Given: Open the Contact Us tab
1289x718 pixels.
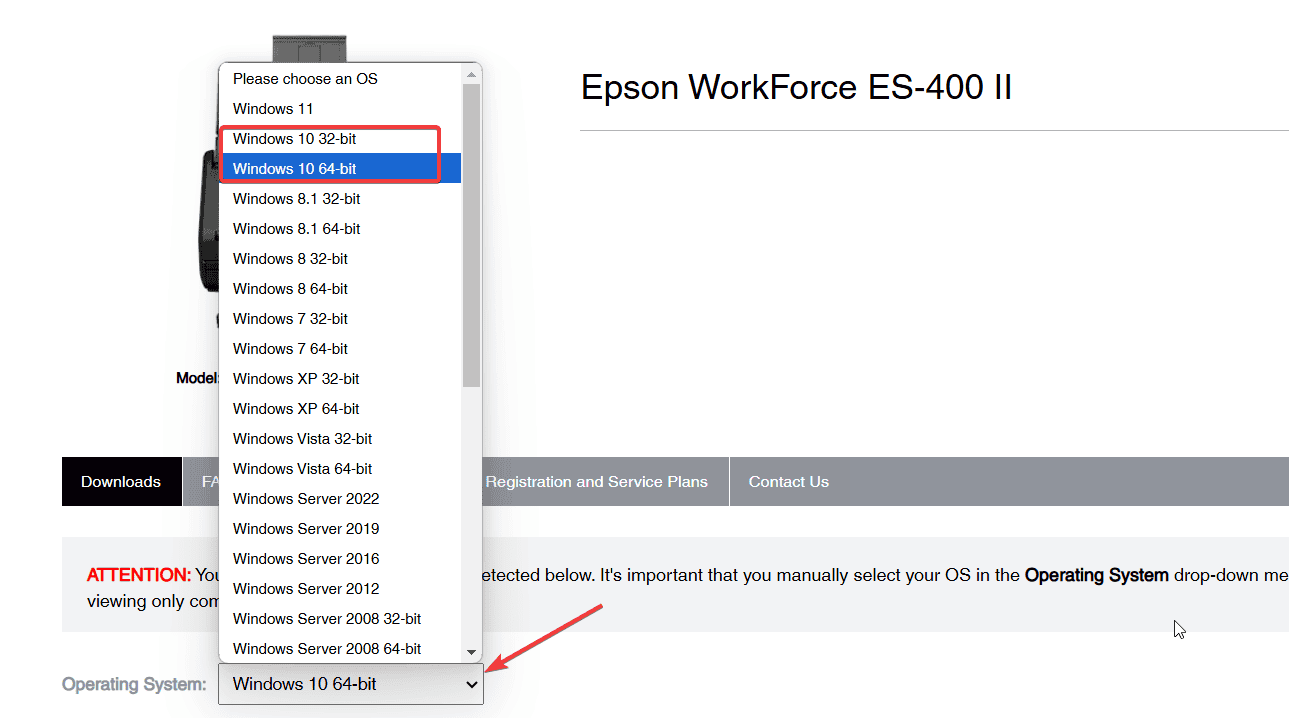Looking at the screenshot, I should [789, 481].
